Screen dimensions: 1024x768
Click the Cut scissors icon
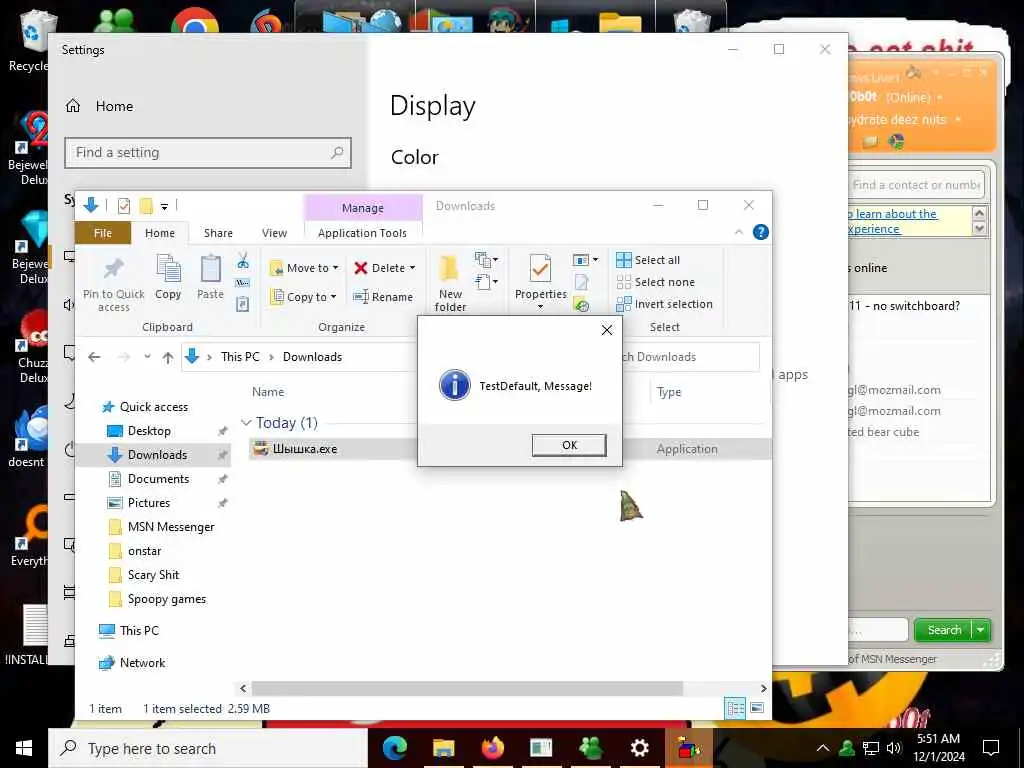[x=243, y=261]
